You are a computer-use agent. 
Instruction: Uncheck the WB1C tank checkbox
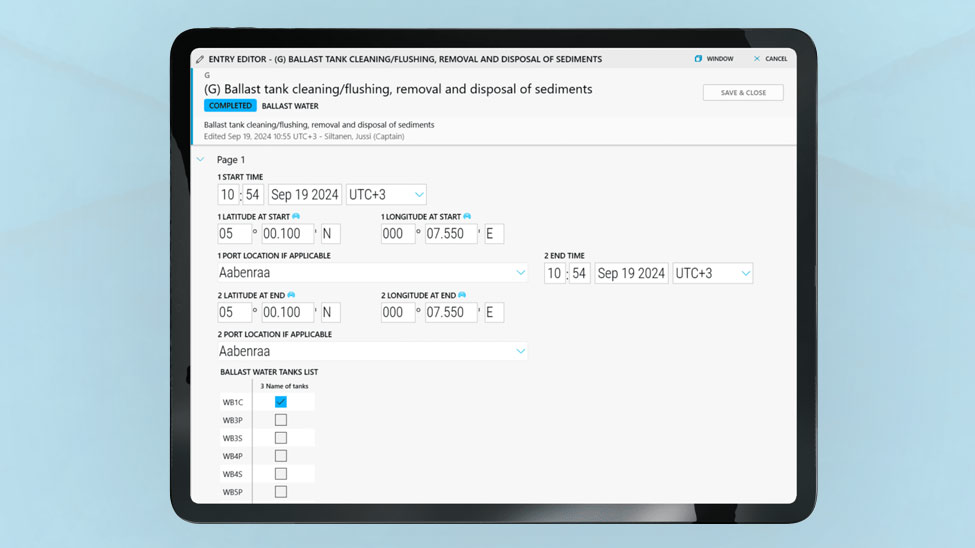281,402
